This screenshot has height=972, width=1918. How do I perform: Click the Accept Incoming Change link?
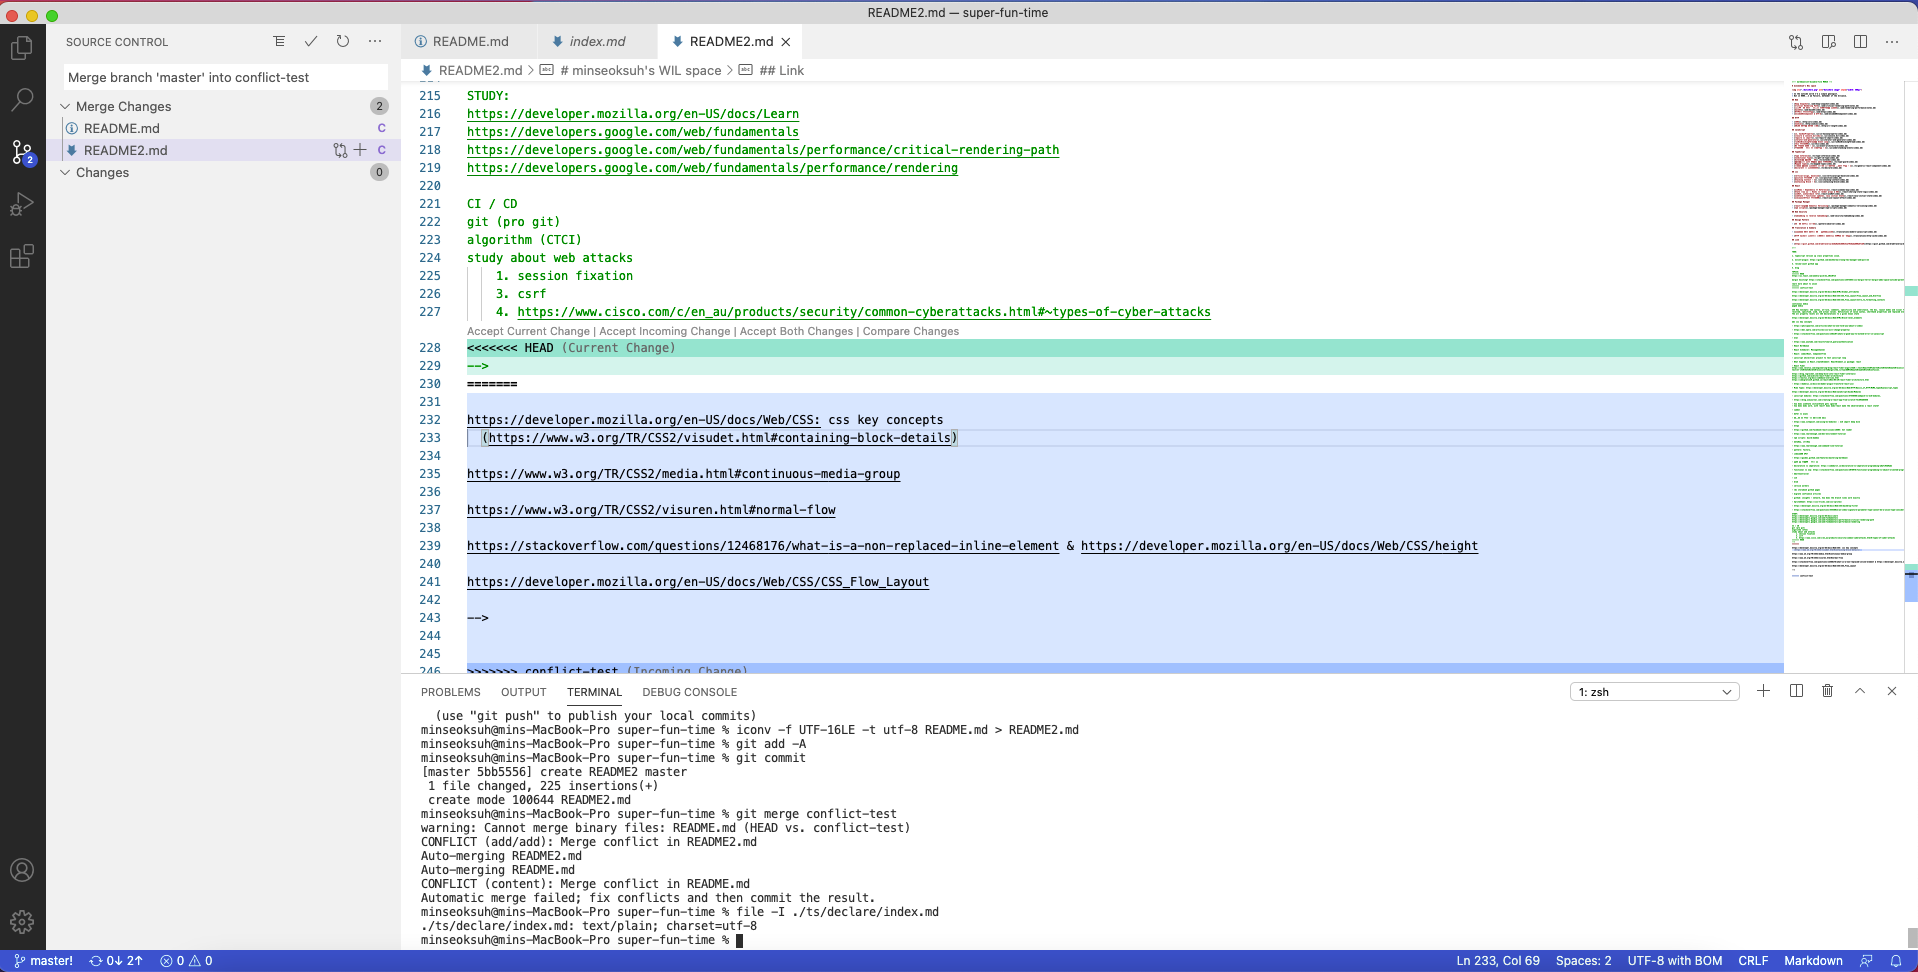pos(664,331)
